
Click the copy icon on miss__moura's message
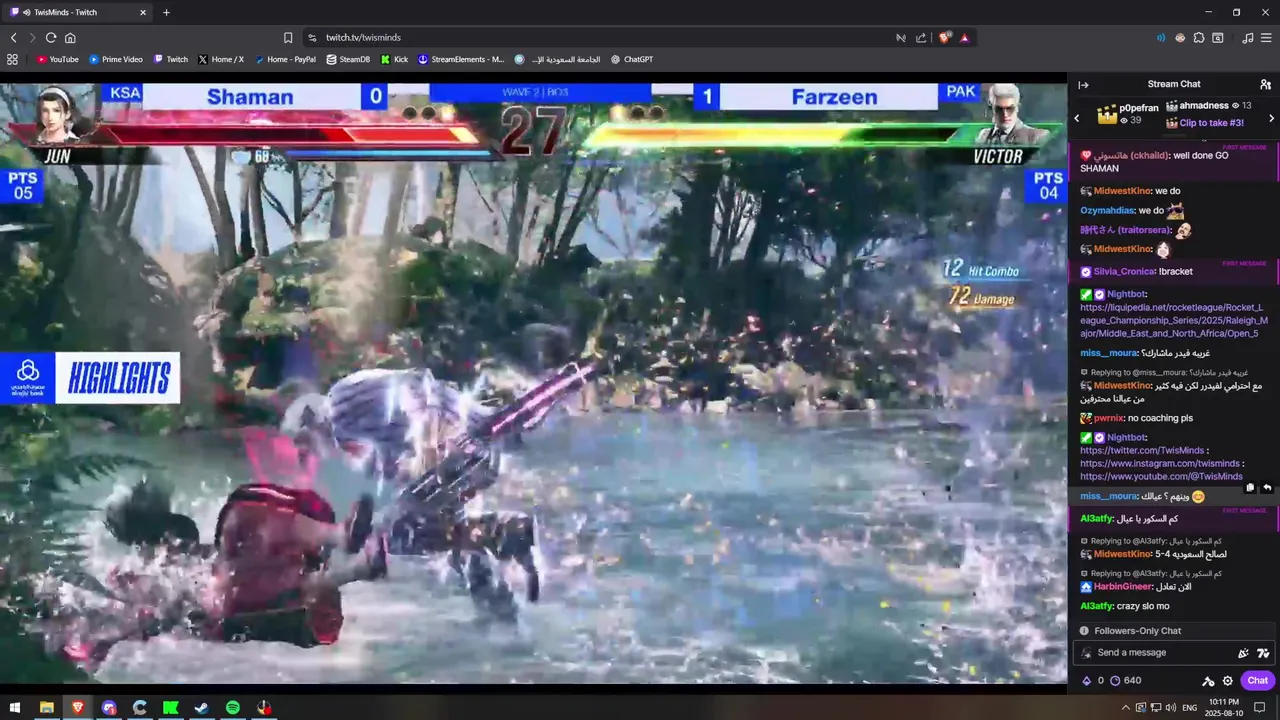pos(1250,488)
